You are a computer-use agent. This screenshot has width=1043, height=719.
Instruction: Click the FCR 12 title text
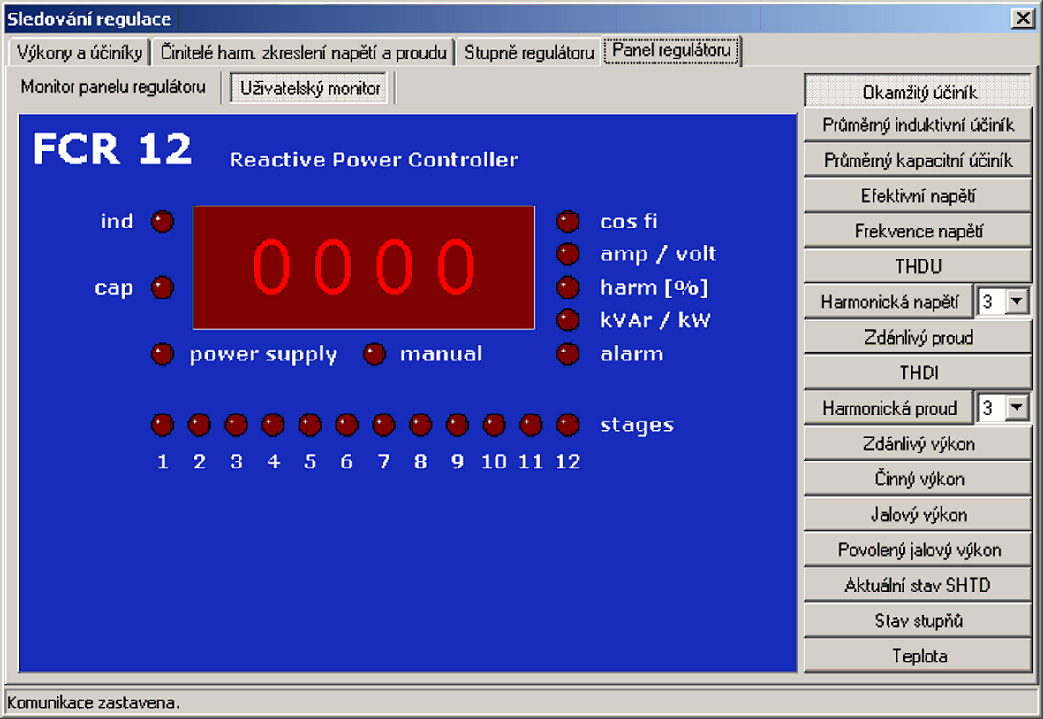(112, 148)
